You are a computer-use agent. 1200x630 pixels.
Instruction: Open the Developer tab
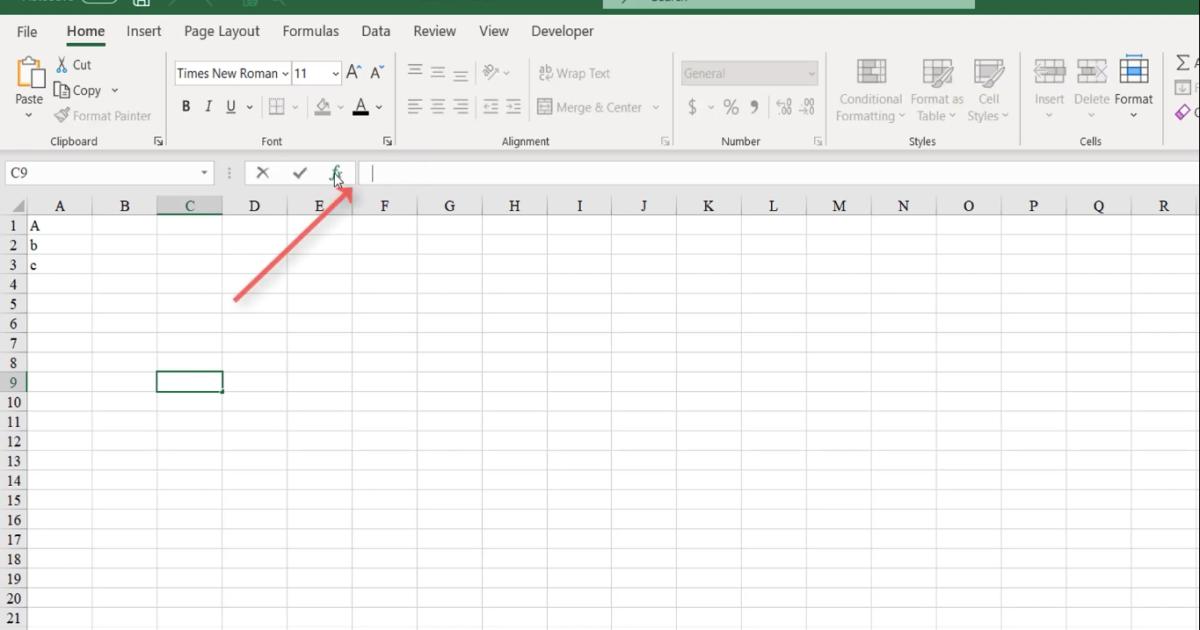[x=562, y=31]
